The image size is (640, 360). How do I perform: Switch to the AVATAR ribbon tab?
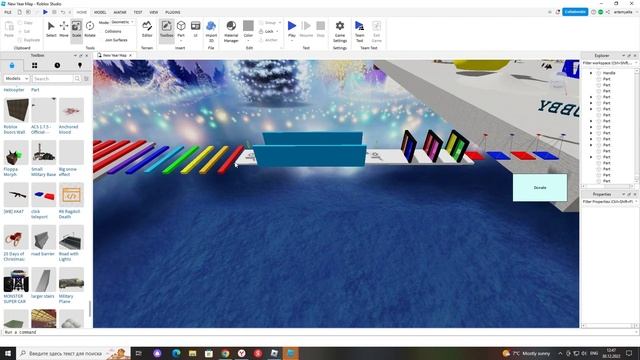[x=120, y=12]
